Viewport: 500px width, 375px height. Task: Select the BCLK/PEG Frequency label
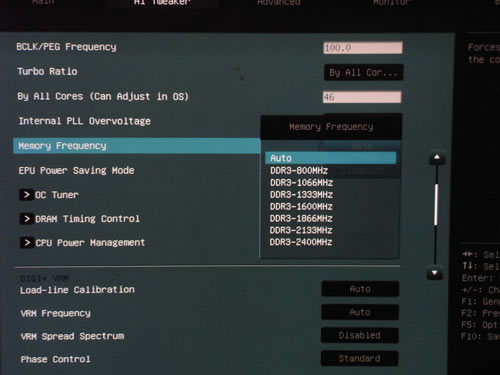67,47
